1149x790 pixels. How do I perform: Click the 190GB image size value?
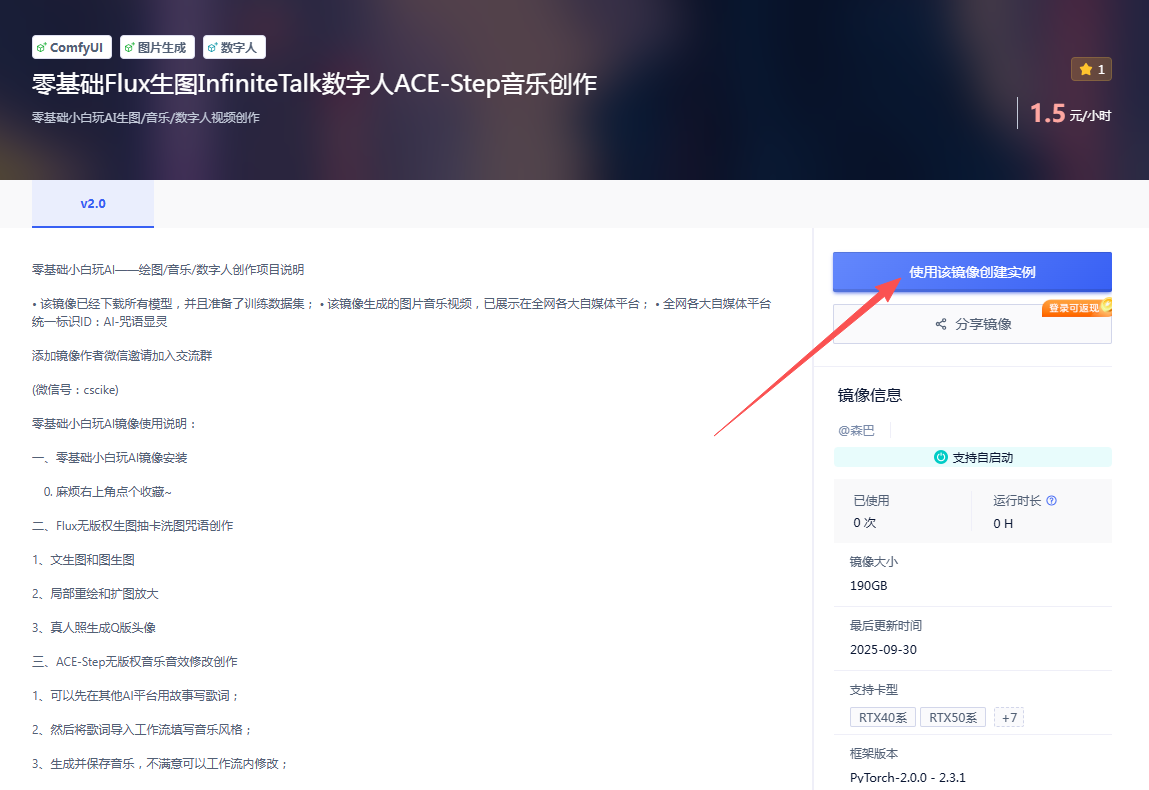(868, 586)
